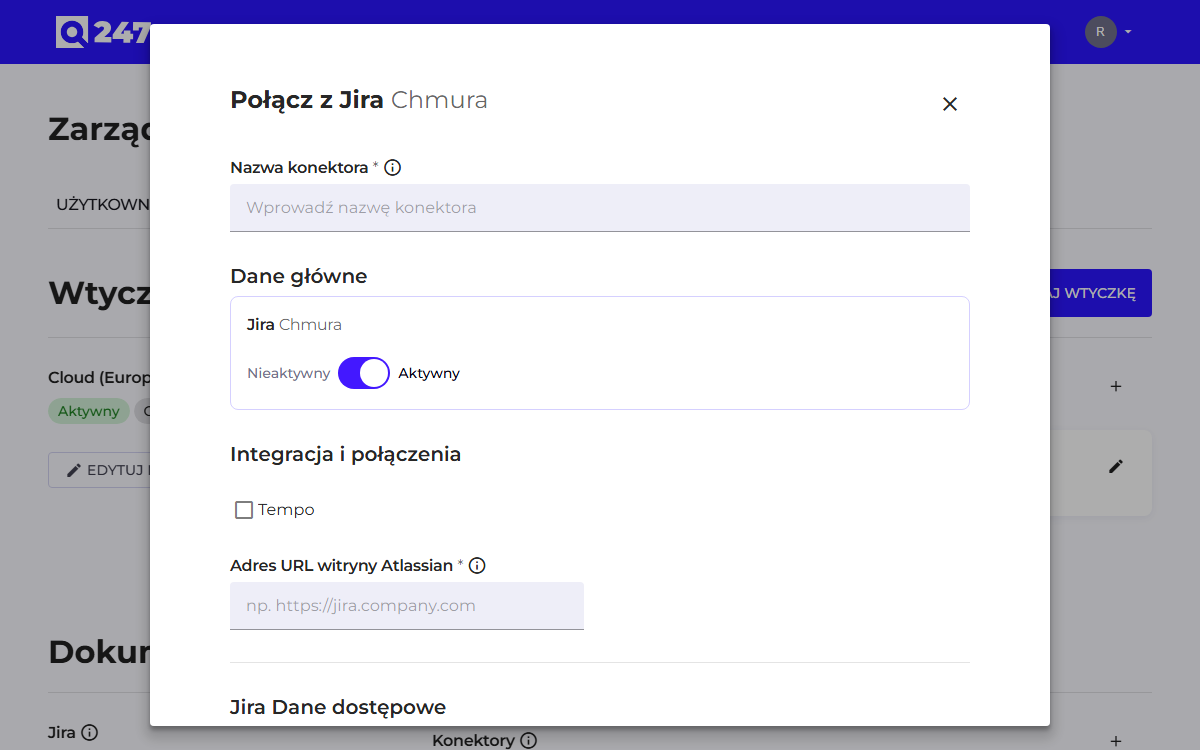Click the Q247 logo in header

click(x=102, y=32)
